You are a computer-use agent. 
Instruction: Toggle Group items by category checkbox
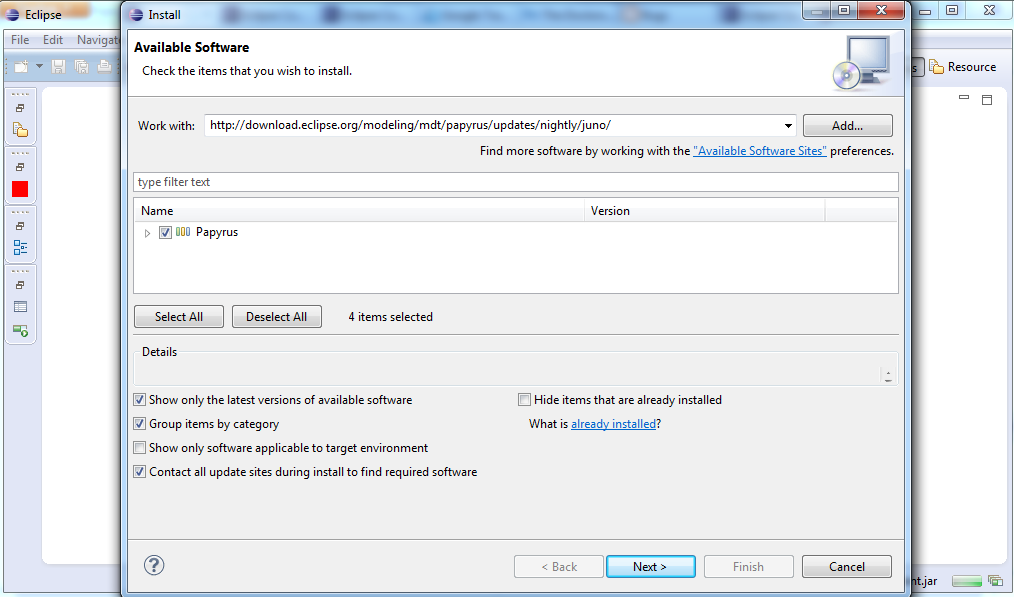click(139, 424)
